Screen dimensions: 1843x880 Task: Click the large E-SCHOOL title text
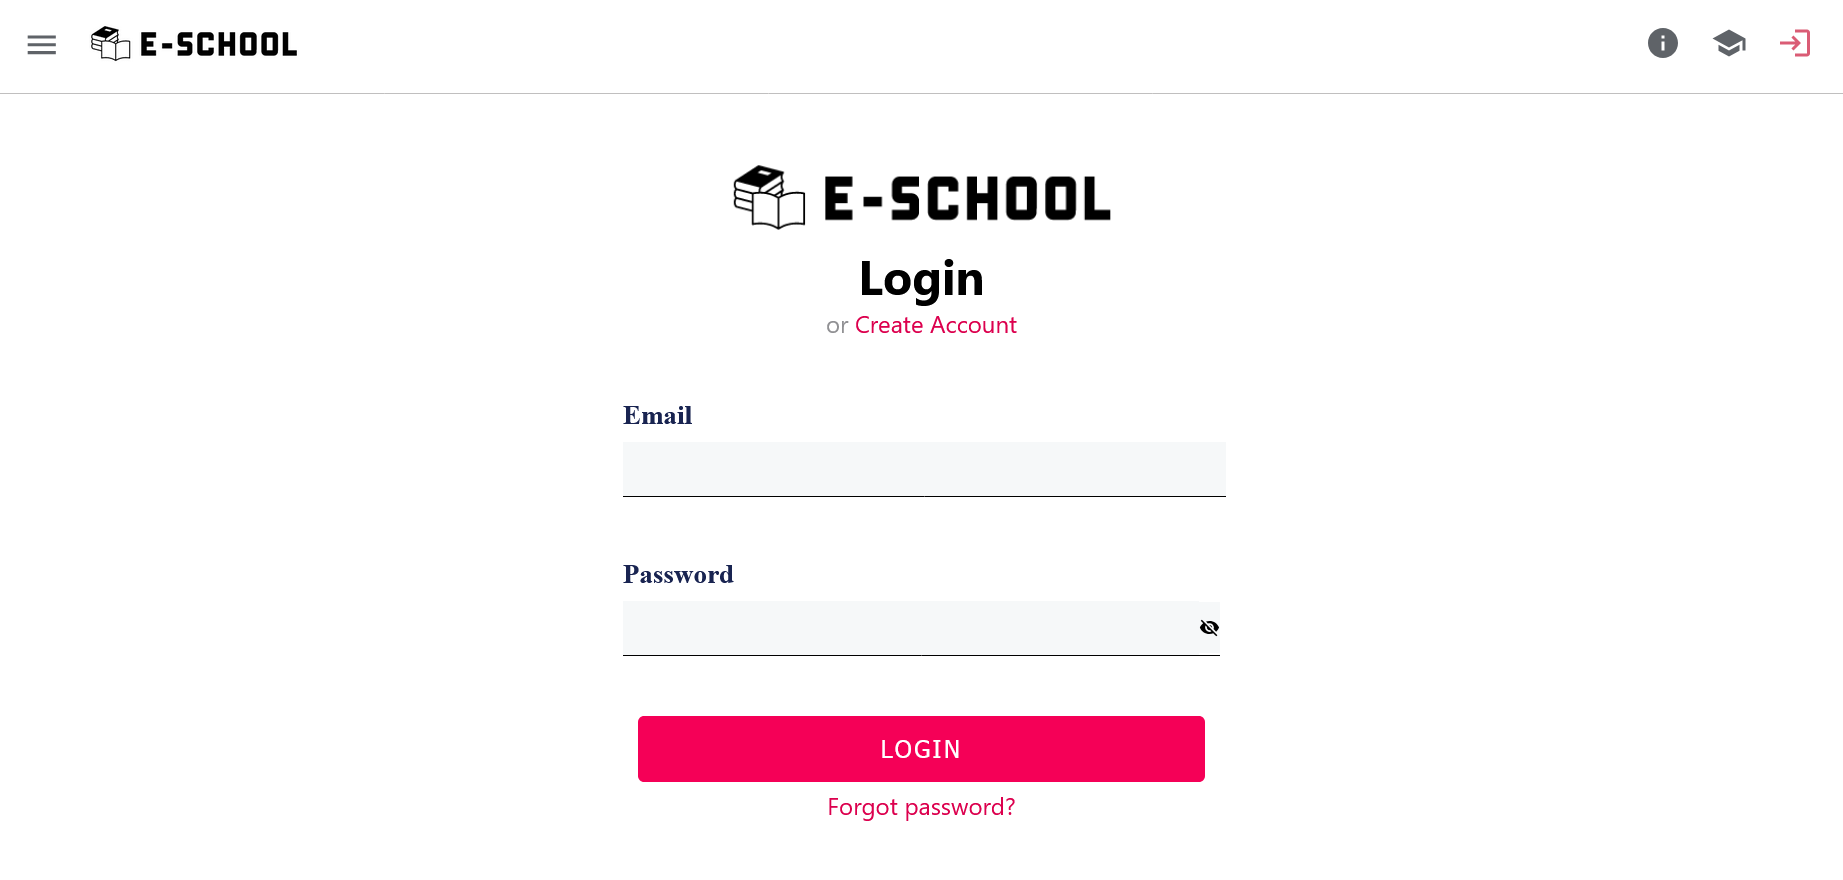click(966, 198)
